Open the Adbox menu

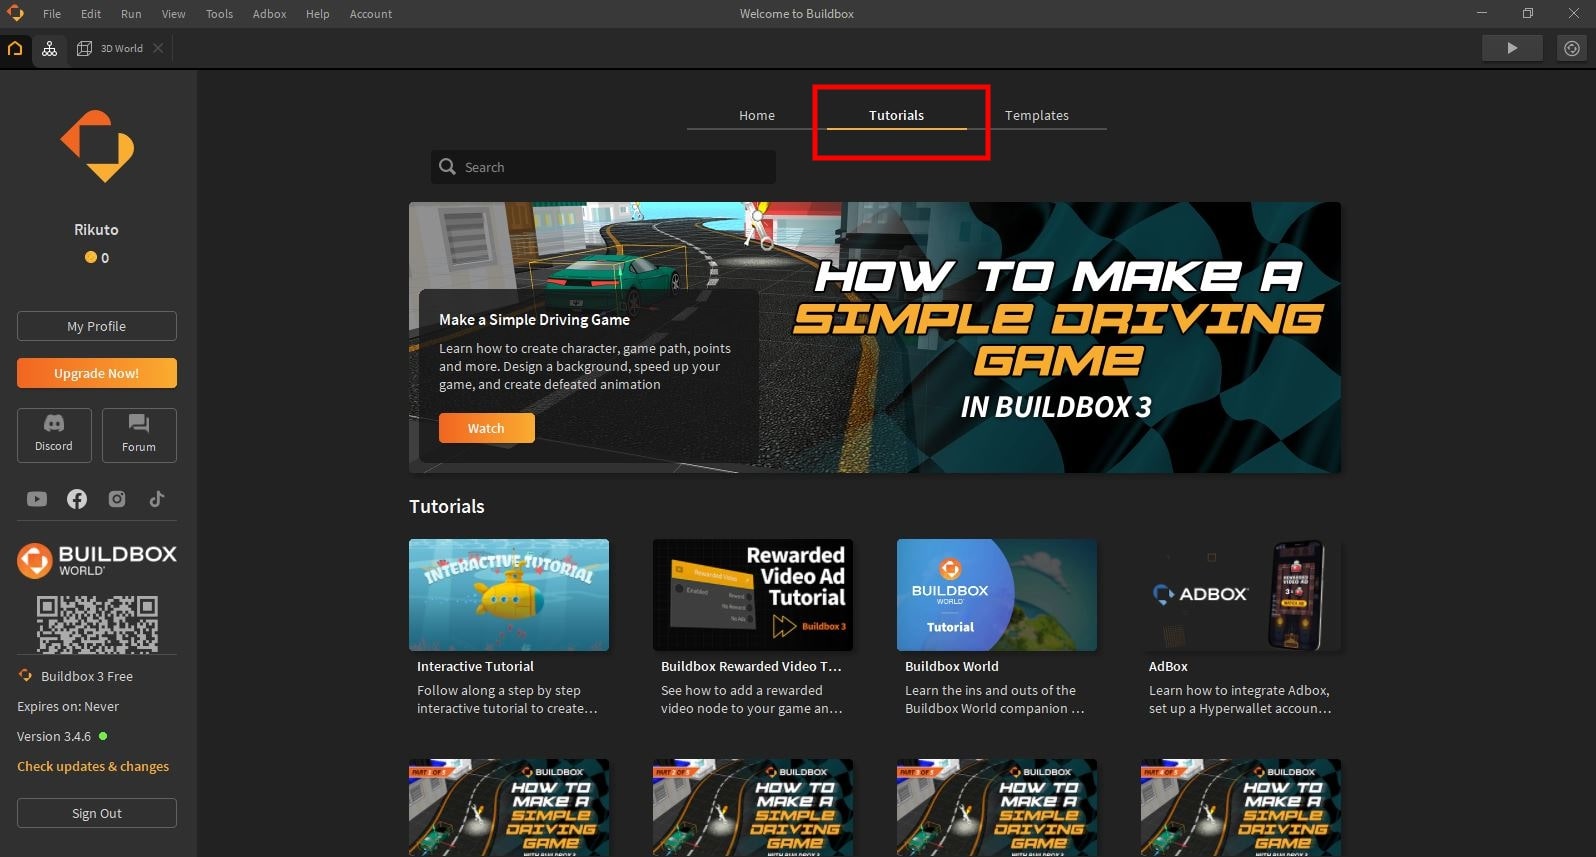269,14
